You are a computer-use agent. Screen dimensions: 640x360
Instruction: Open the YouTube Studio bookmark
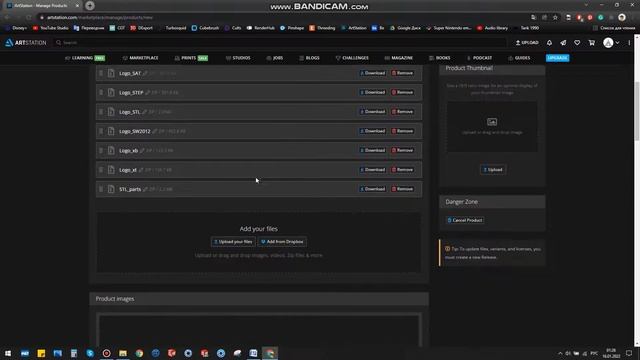(51, 28)
